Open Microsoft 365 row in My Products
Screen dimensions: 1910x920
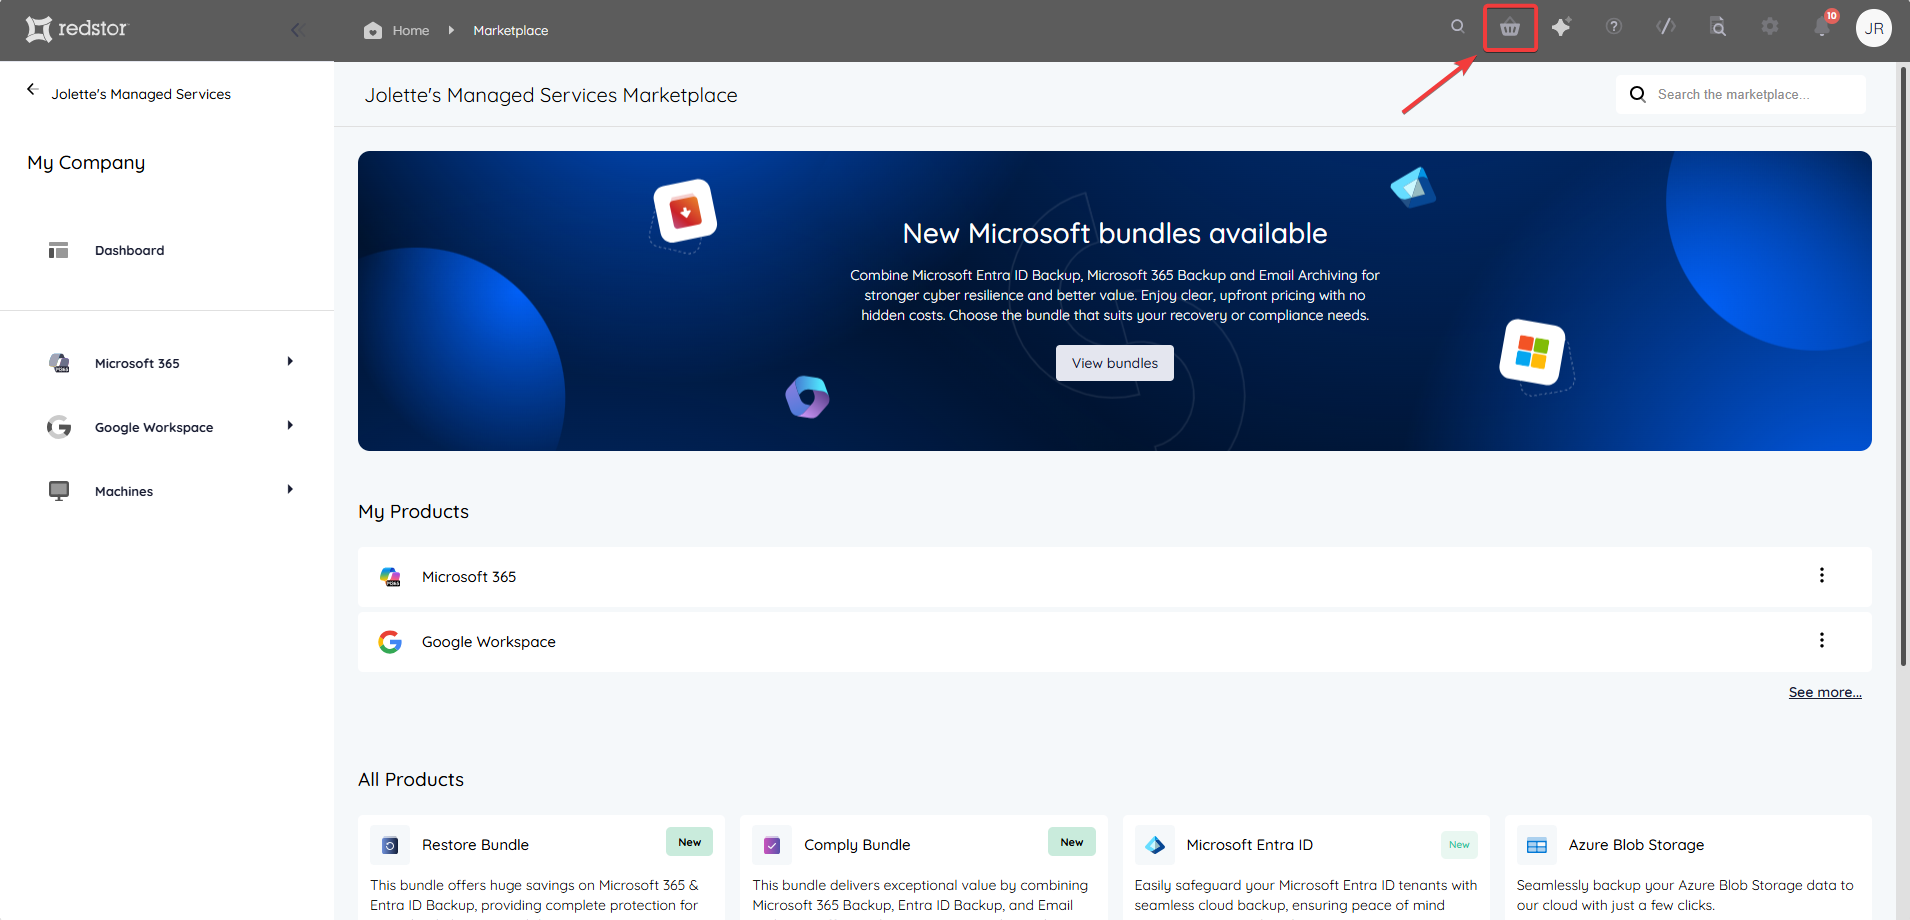[1115, 577]
